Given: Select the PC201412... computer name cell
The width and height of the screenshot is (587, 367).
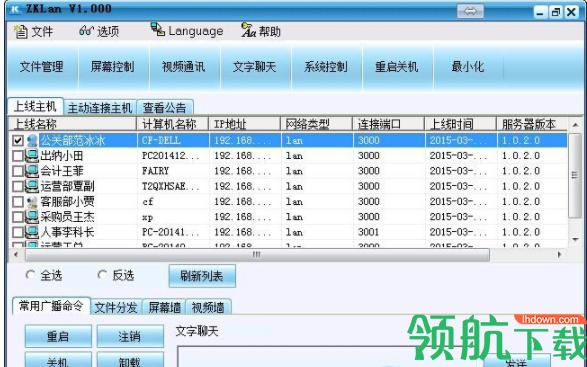Looking at the screenshot, I should click(173, 156).
